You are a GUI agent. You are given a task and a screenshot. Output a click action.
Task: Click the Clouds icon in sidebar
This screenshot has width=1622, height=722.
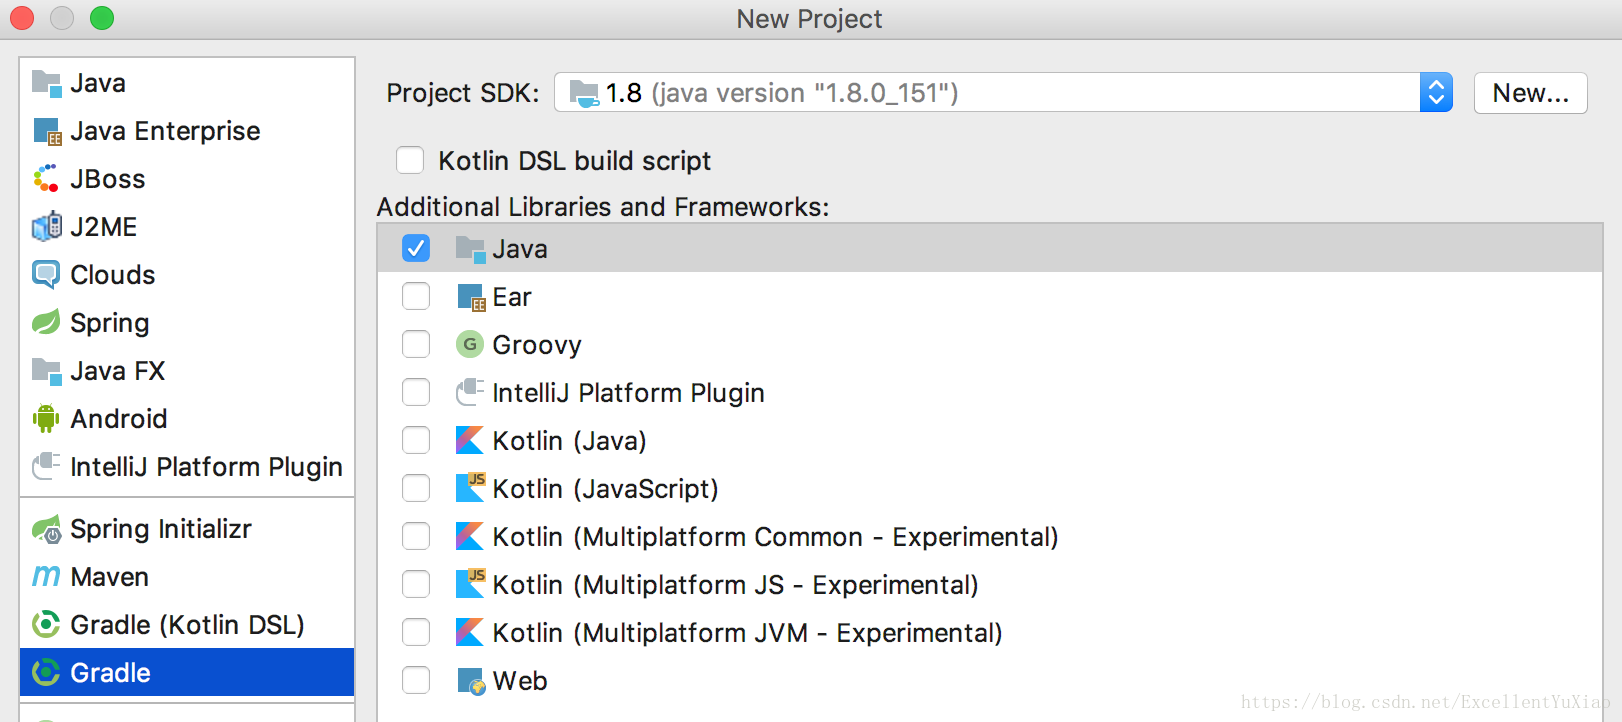pyautogui.click(x=46, y=275)
